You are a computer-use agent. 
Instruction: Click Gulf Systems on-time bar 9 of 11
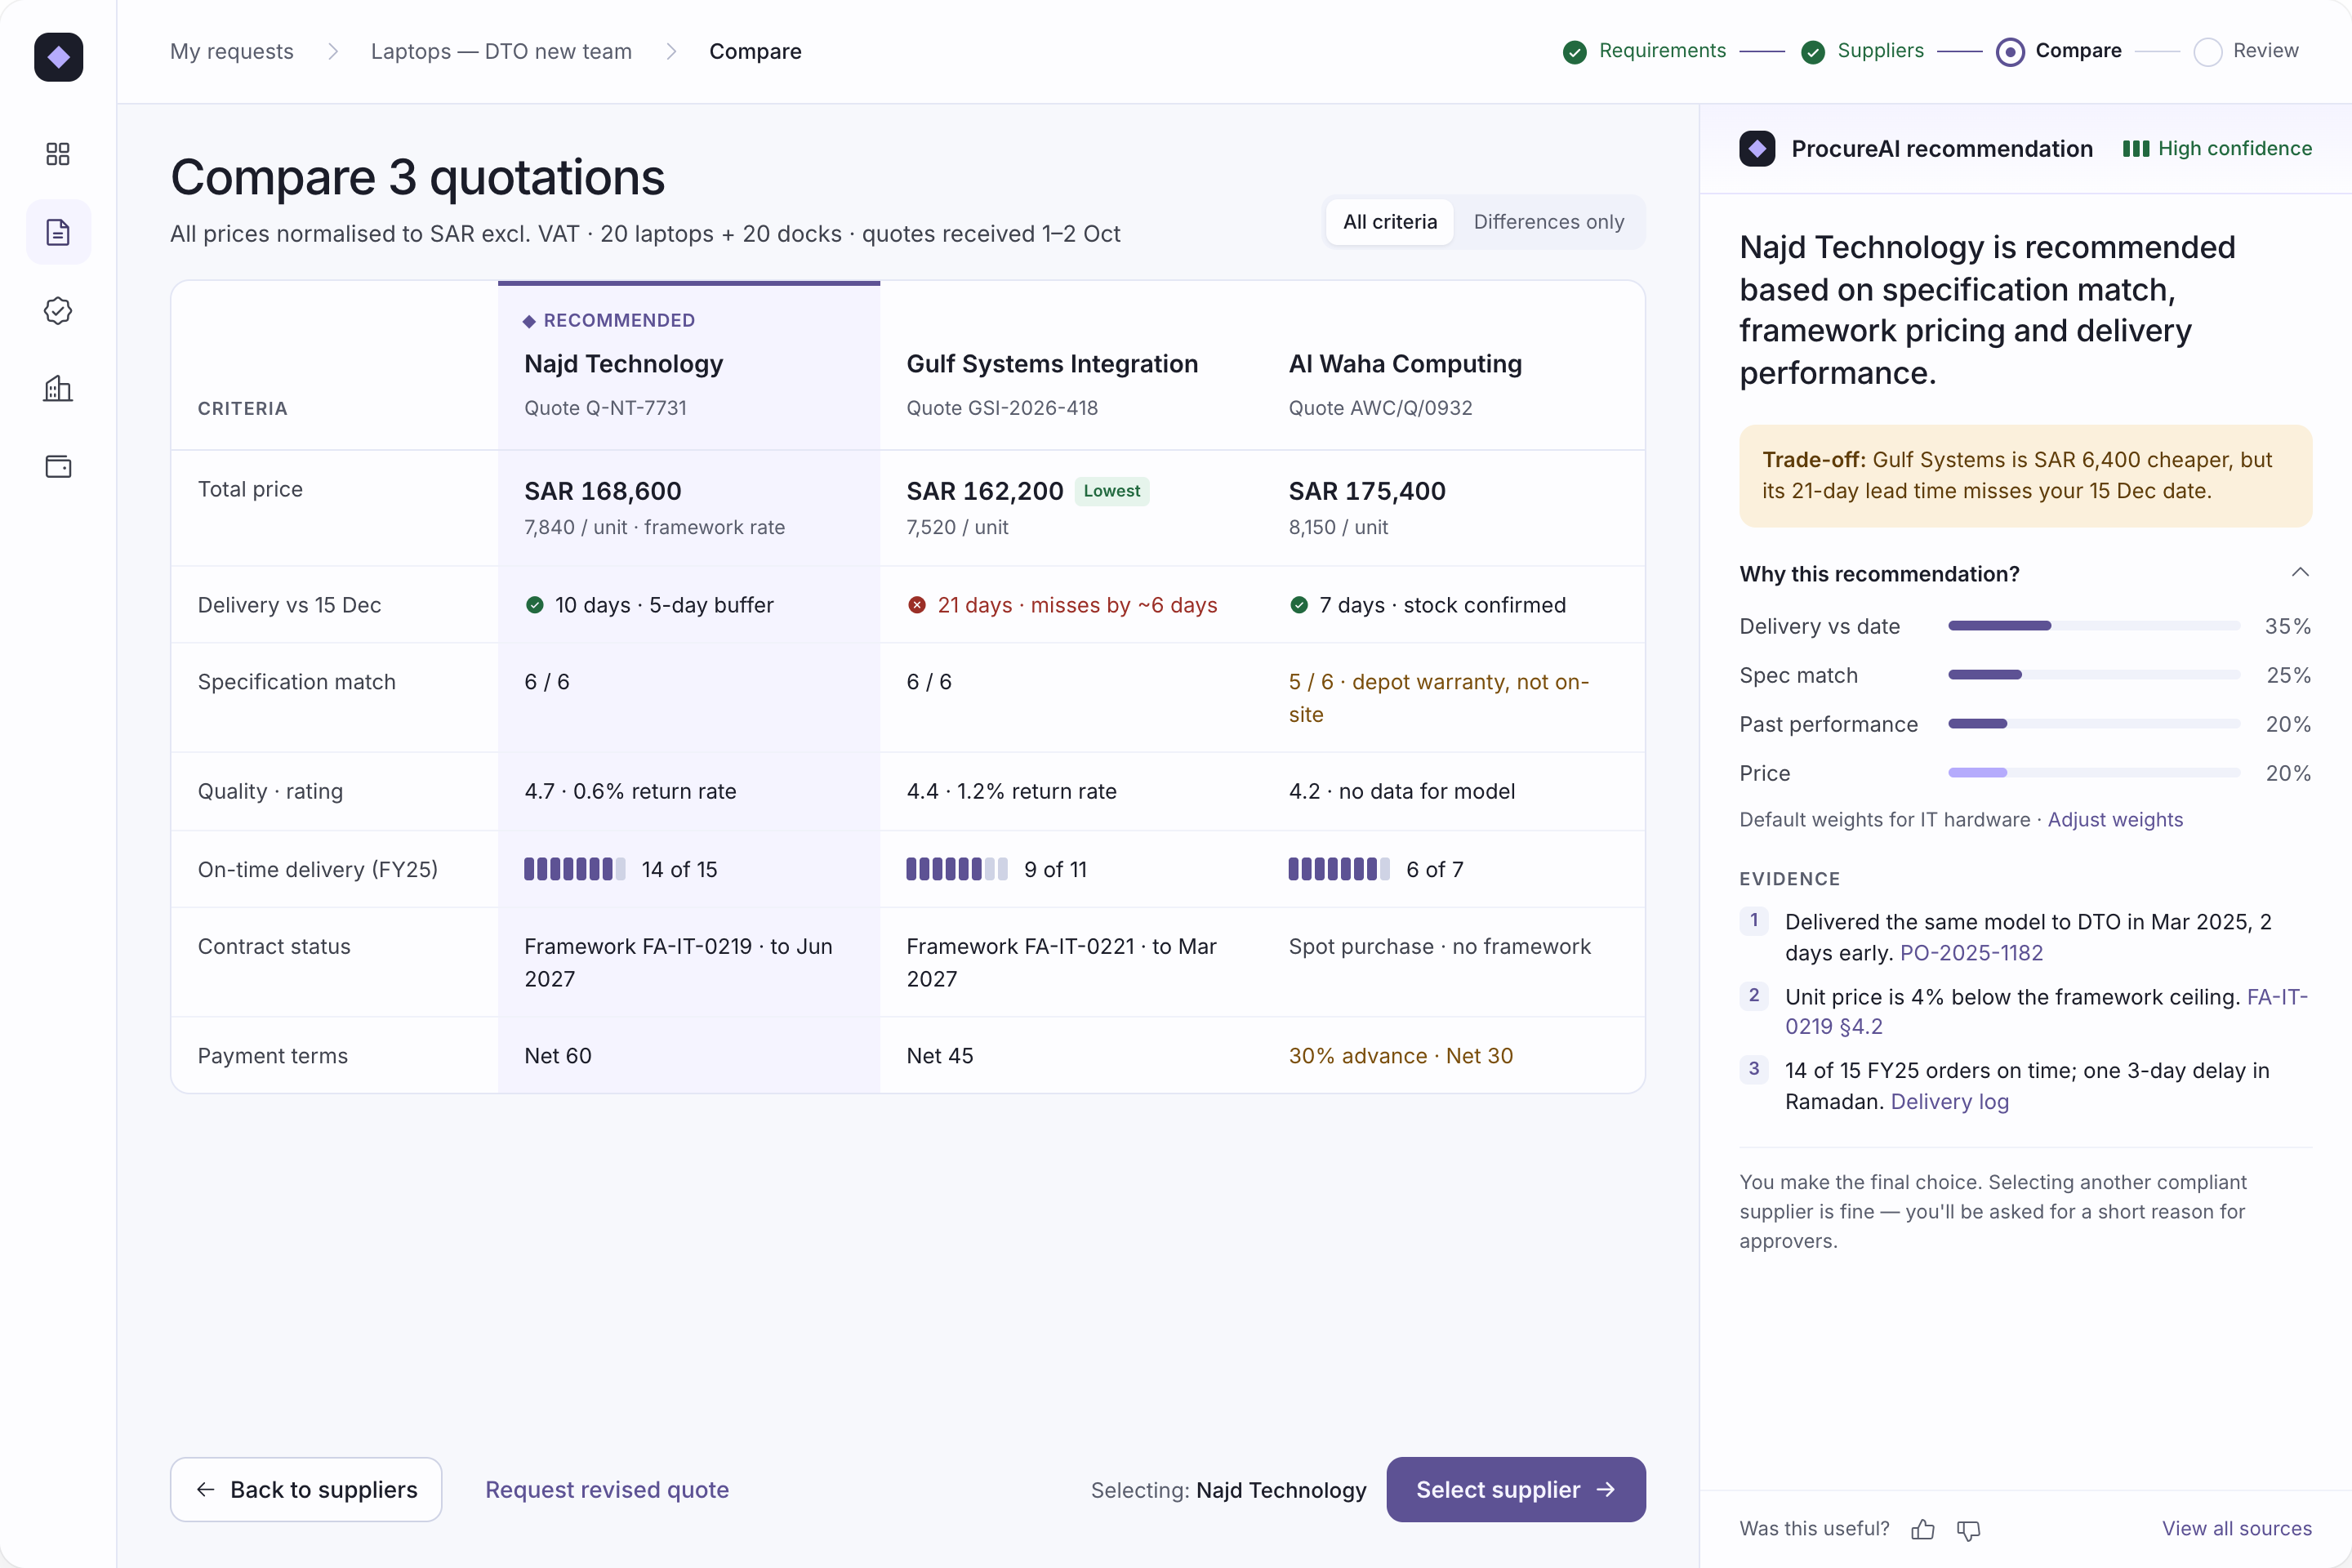point(957,869)
